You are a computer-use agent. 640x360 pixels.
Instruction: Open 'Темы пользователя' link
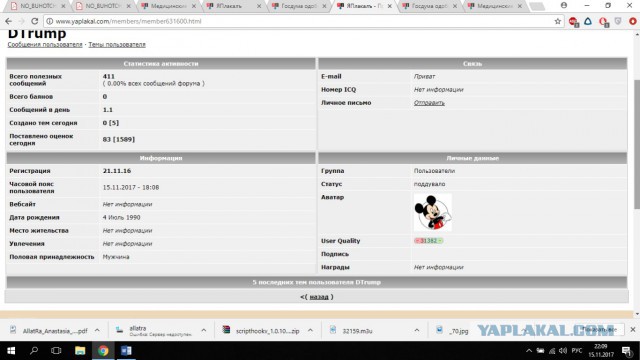(117, 44)
